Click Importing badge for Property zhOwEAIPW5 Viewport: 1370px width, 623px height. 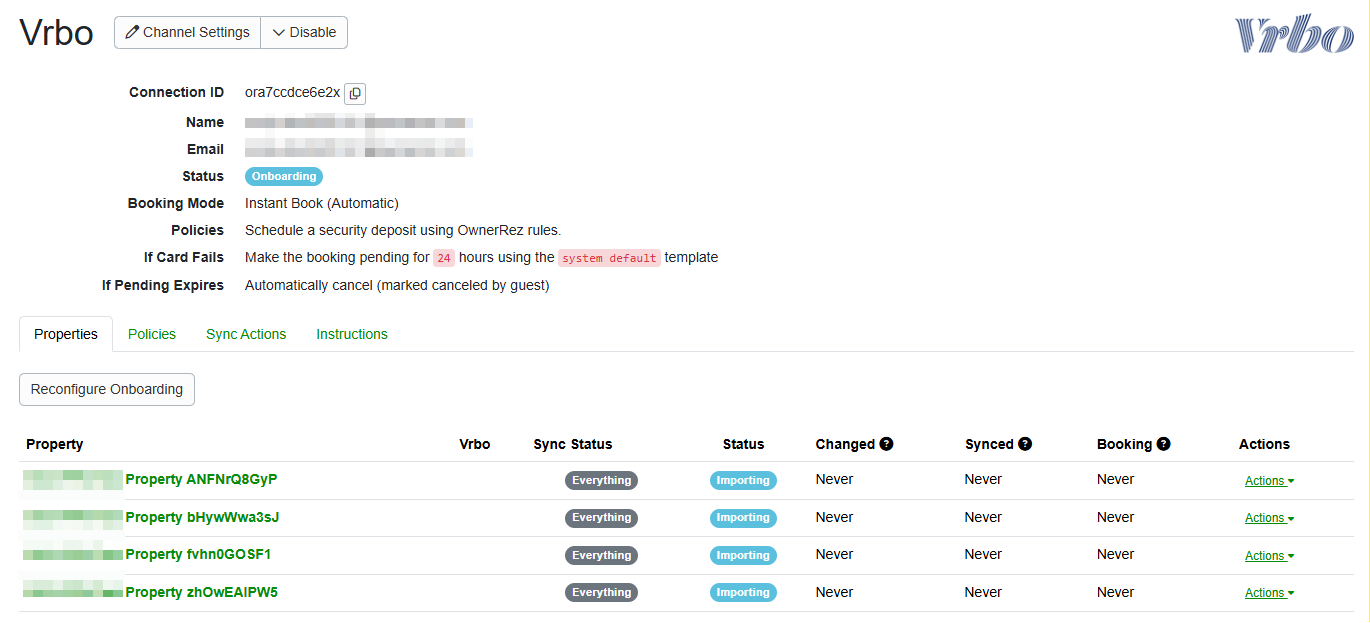(x=743, y=592)
